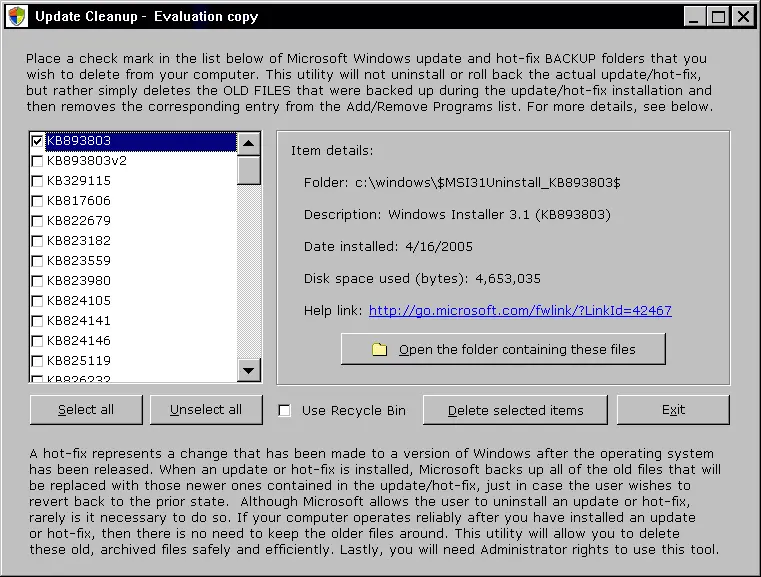761x577 pixels.
Task: Click the list scrollbar up arrow
Action: (248, 144)
